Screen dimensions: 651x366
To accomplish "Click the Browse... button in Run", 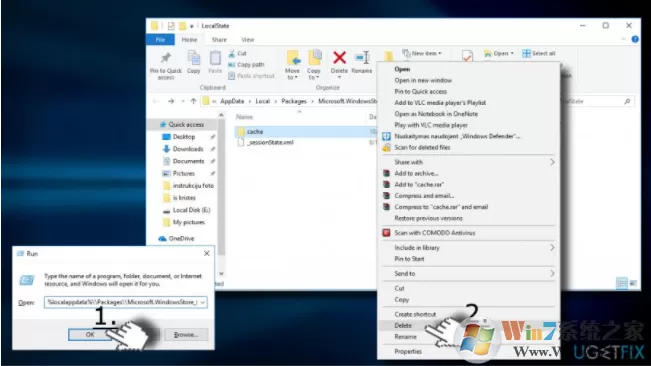I will tap(186, 334).
